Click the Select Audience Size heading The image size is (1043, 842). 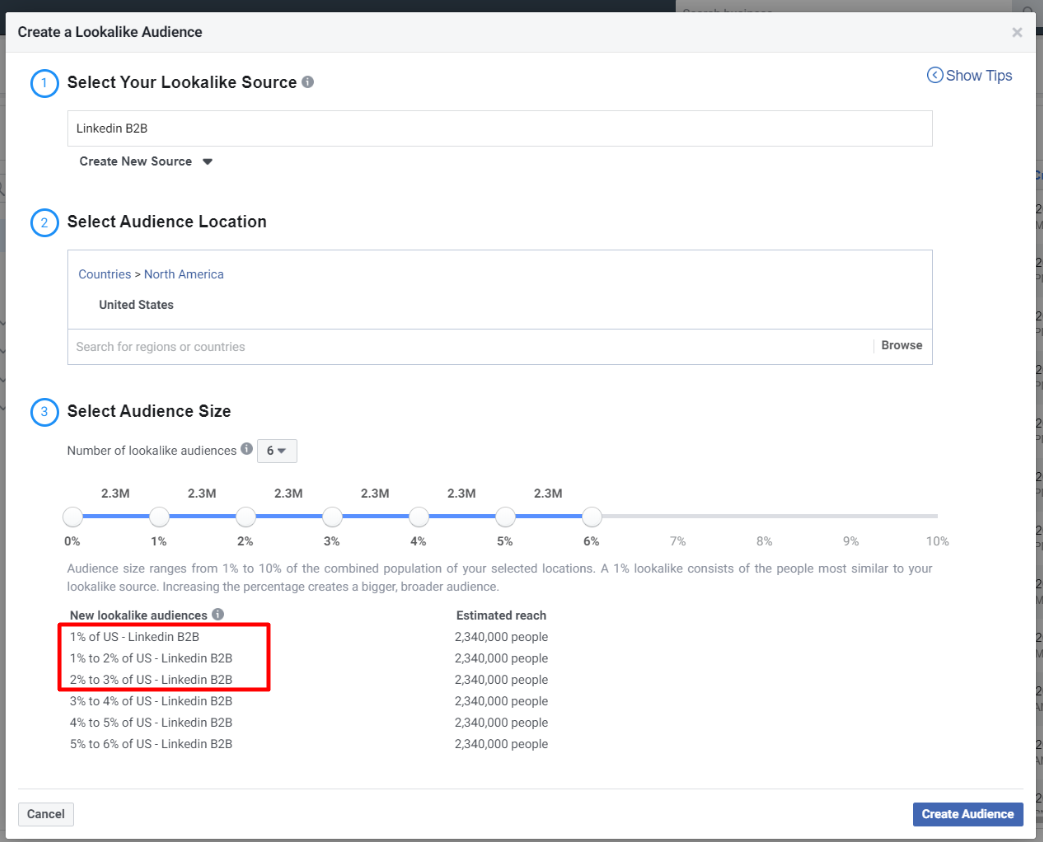tap(149, 411)
